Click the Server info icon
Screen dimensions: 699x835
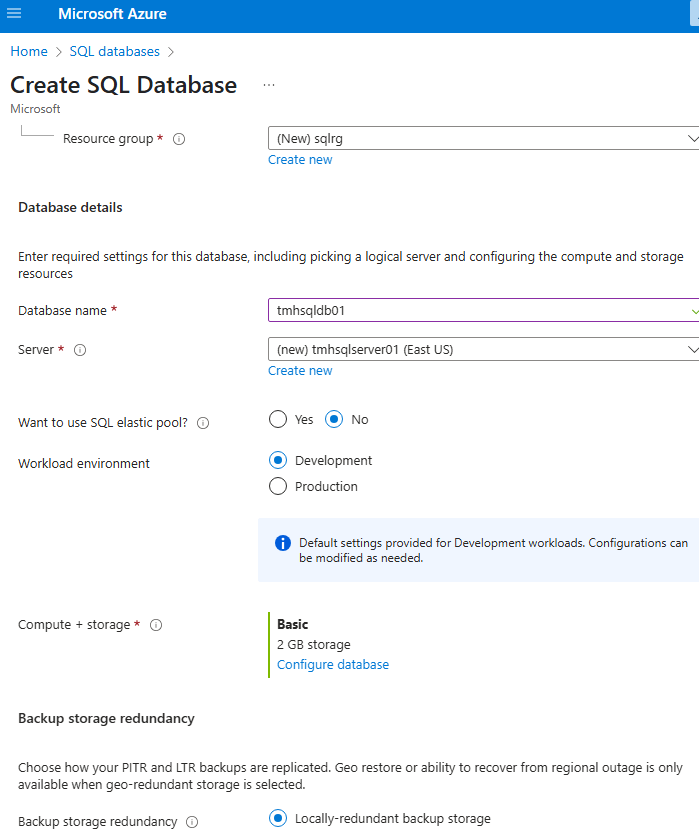[x=80, y=350]
